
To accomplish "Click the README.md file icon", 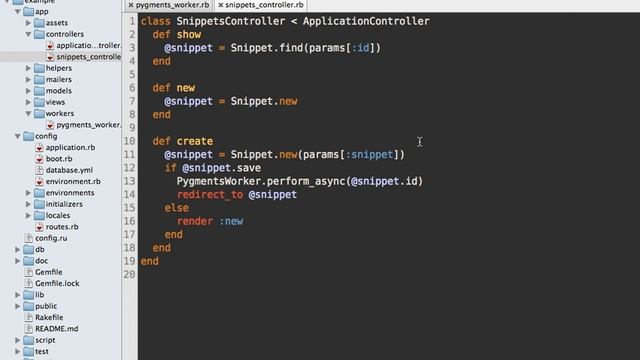I will pyautogui.click(x=29, y=329).
